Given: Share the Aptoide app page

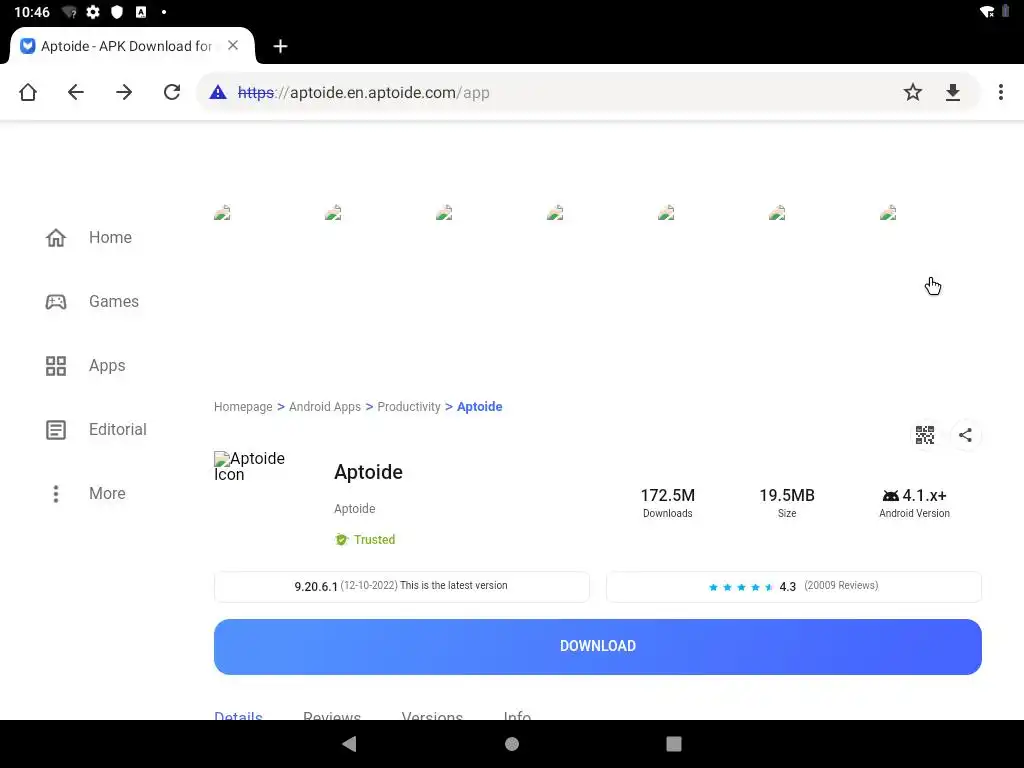Looking at the screenshot, I should coord(965,435).
